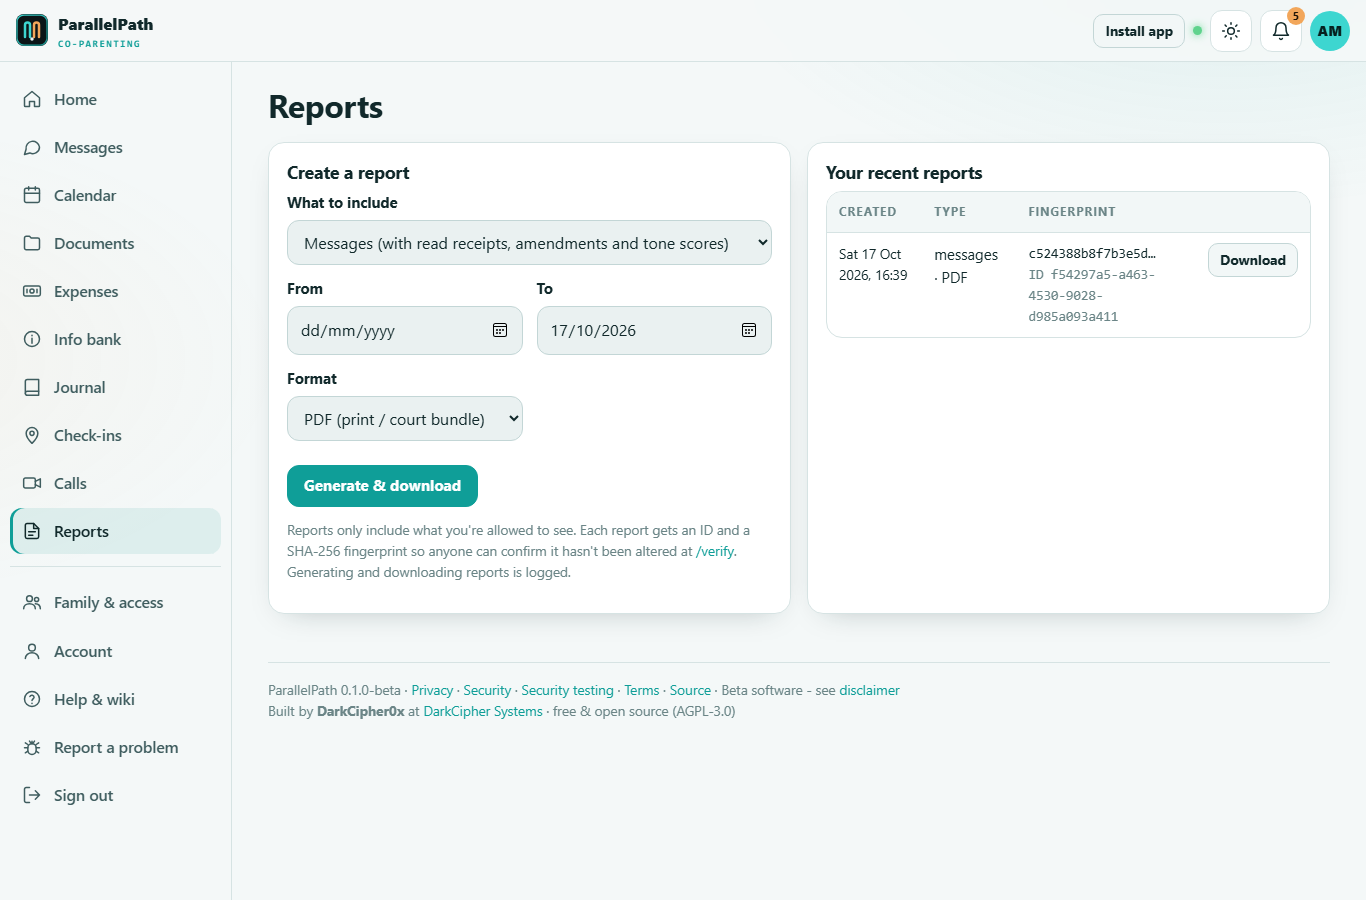
Task: Expand the What to include dropdown
Action: 529,243
